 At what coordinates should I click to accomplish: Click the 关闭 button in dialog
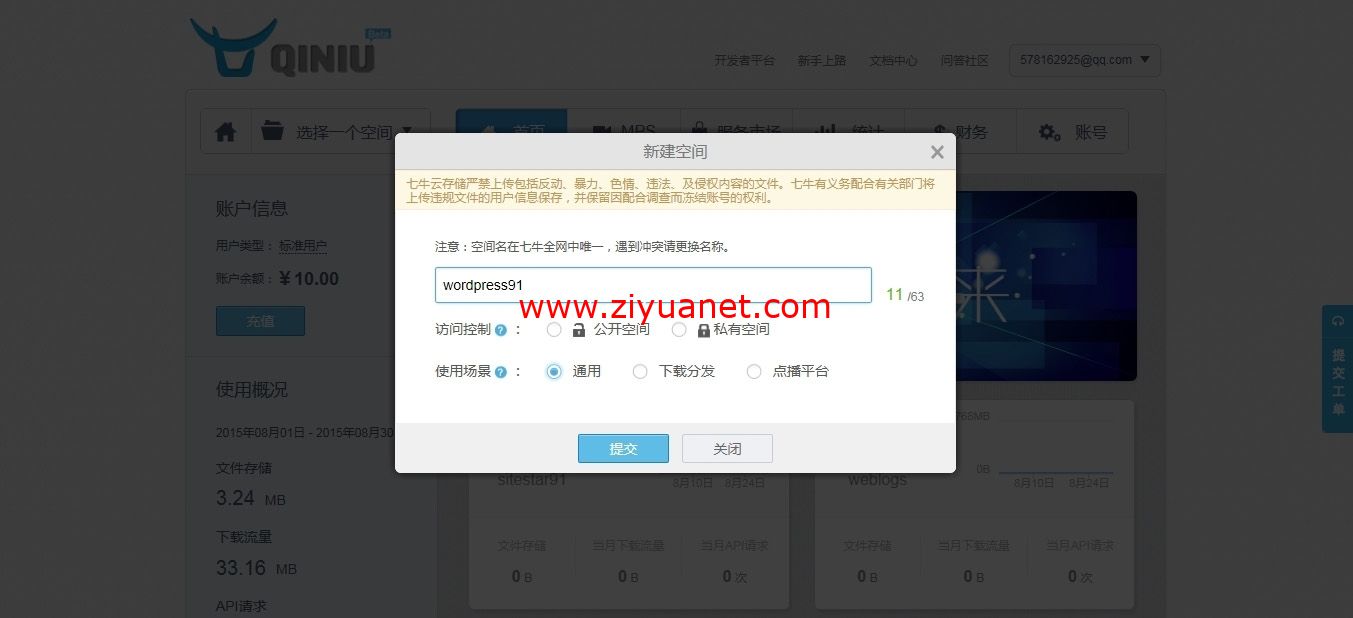(x=727, y=448)
